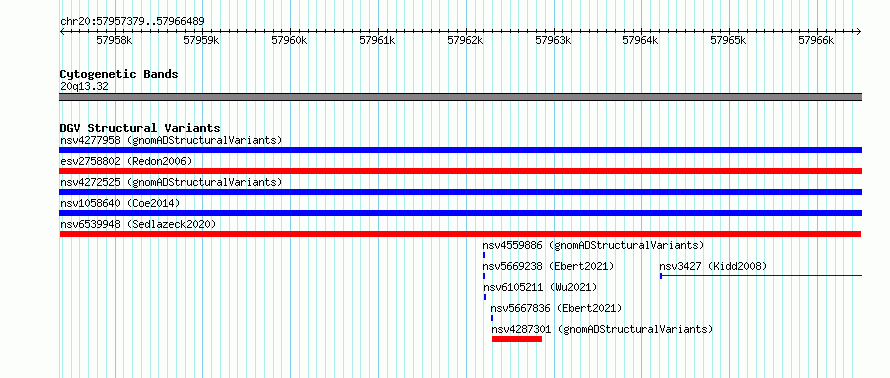Open the esv2758802 Redon2006 variant label
This screenshot has width=890, height=378.
(x=126, y=161)
